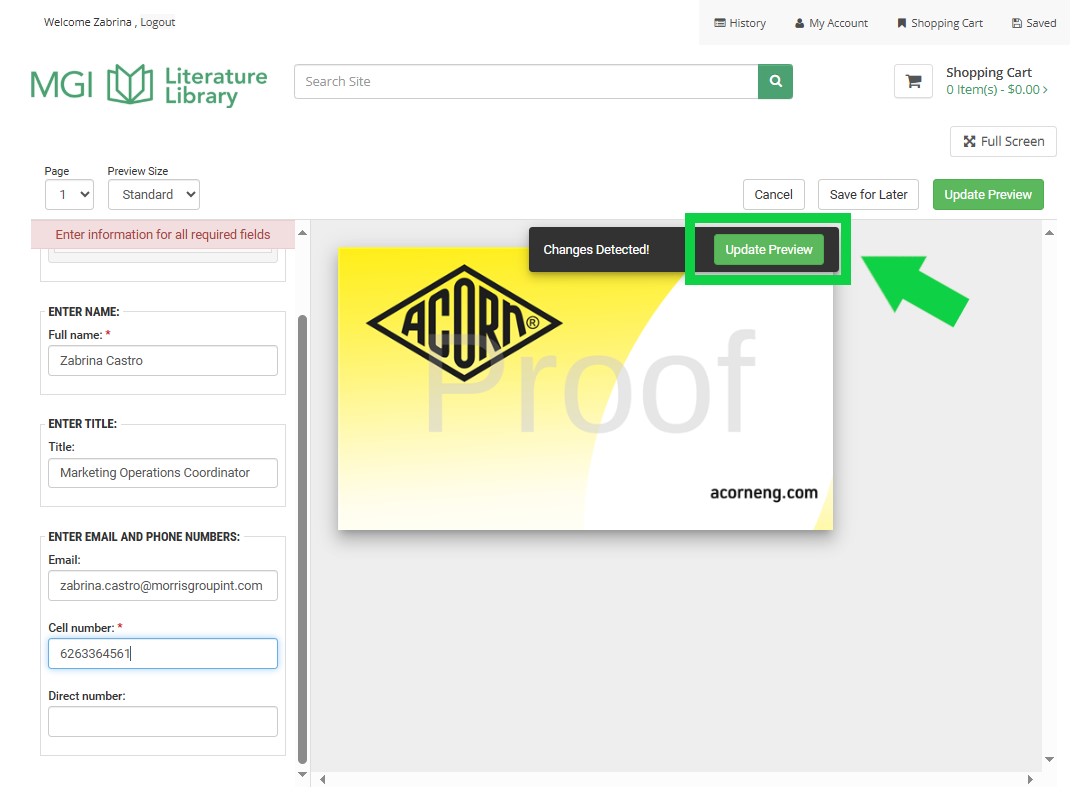Viewport: 1087px width, 805px height.
Task: Click Save for Later button
Action: [868, 195]
